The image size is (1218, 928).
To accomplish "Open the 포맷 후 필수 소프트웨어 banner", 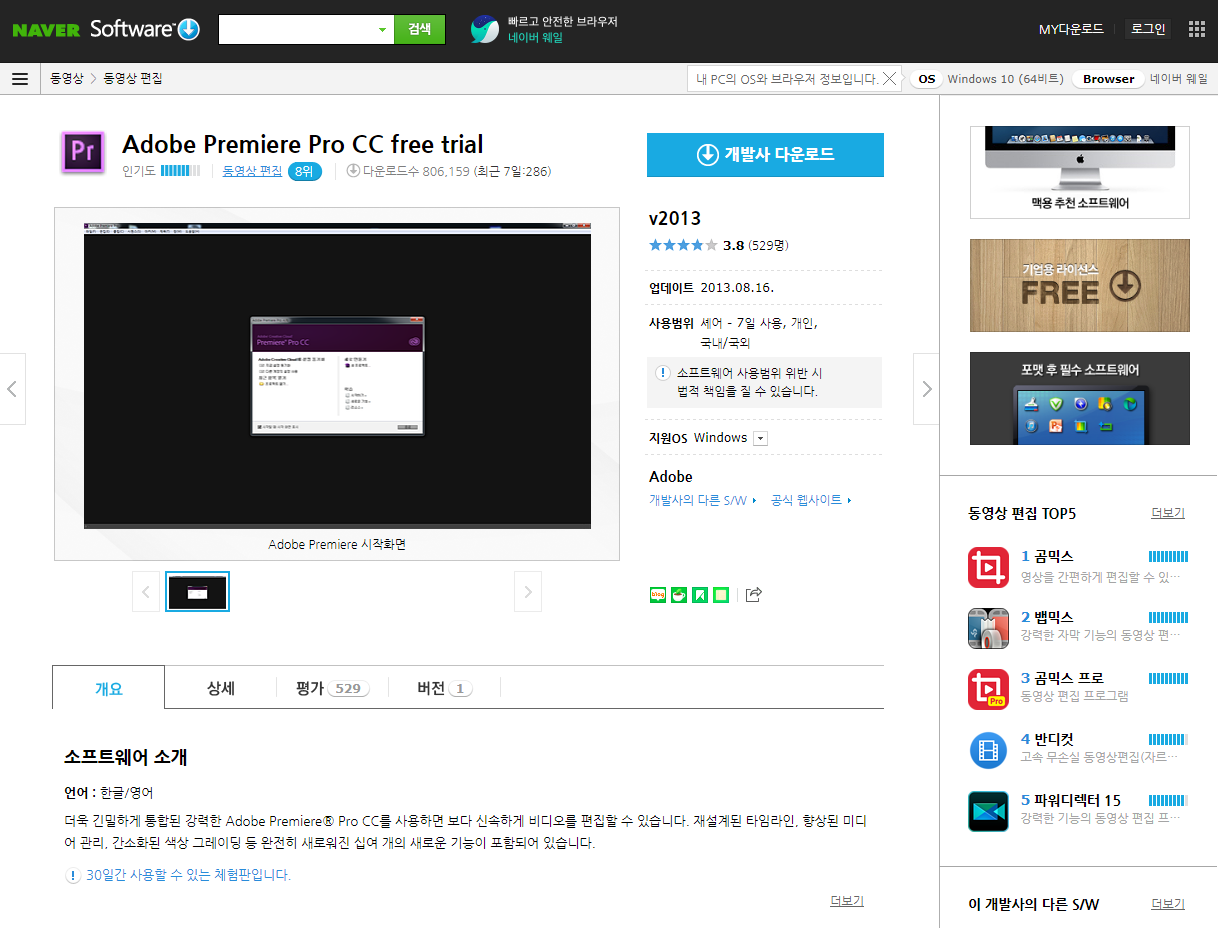I will tap(1080, 398).
